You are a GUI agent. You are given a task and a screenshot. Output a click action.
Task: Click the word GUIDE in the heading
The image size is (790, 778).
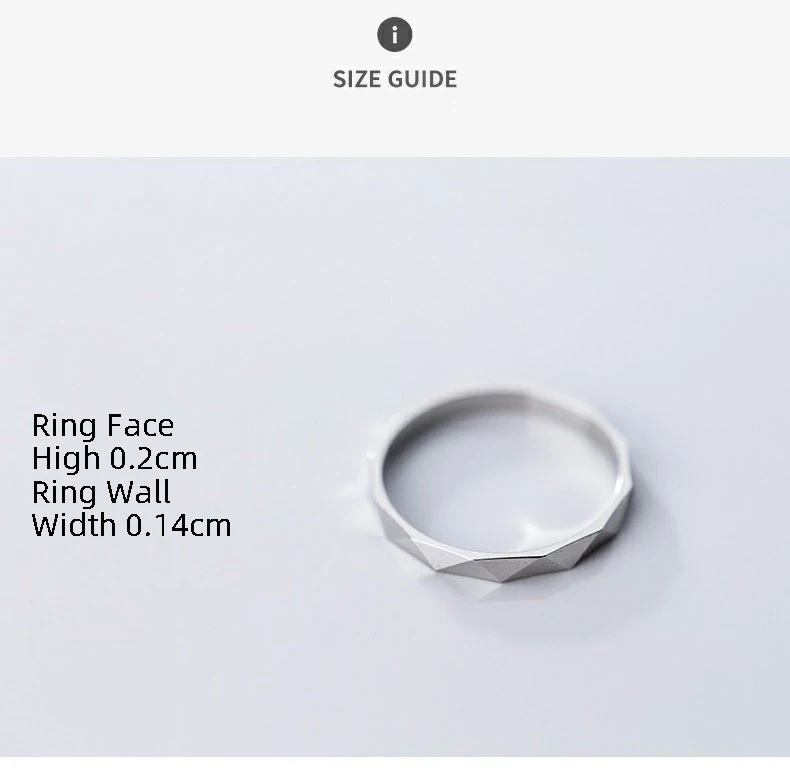coord(423,79)
